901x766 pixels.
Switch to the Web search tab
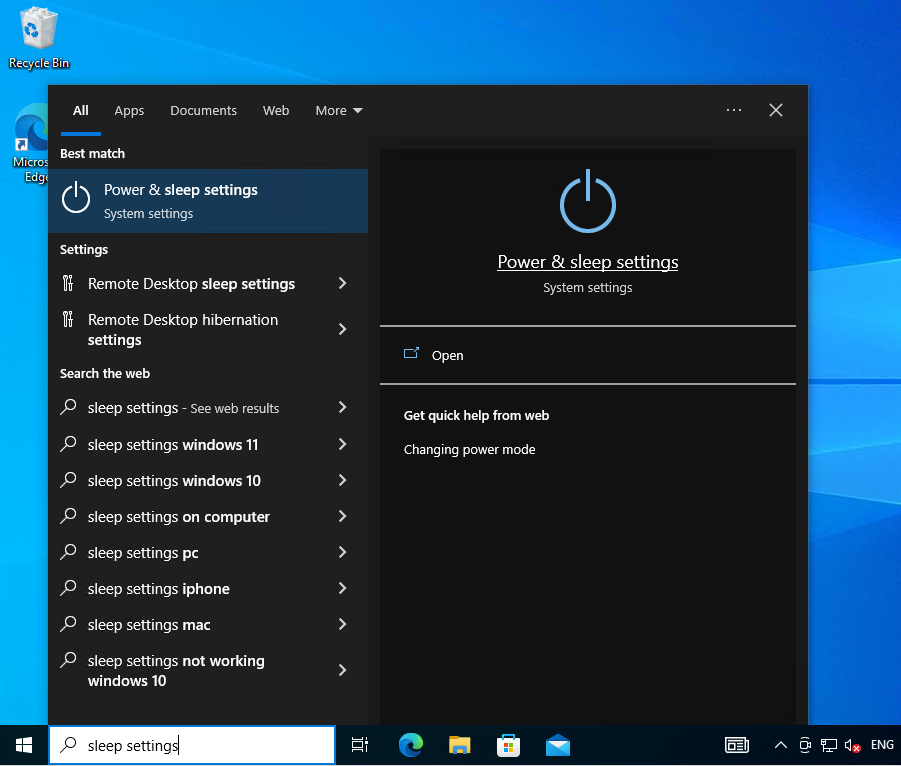[276, 110]
